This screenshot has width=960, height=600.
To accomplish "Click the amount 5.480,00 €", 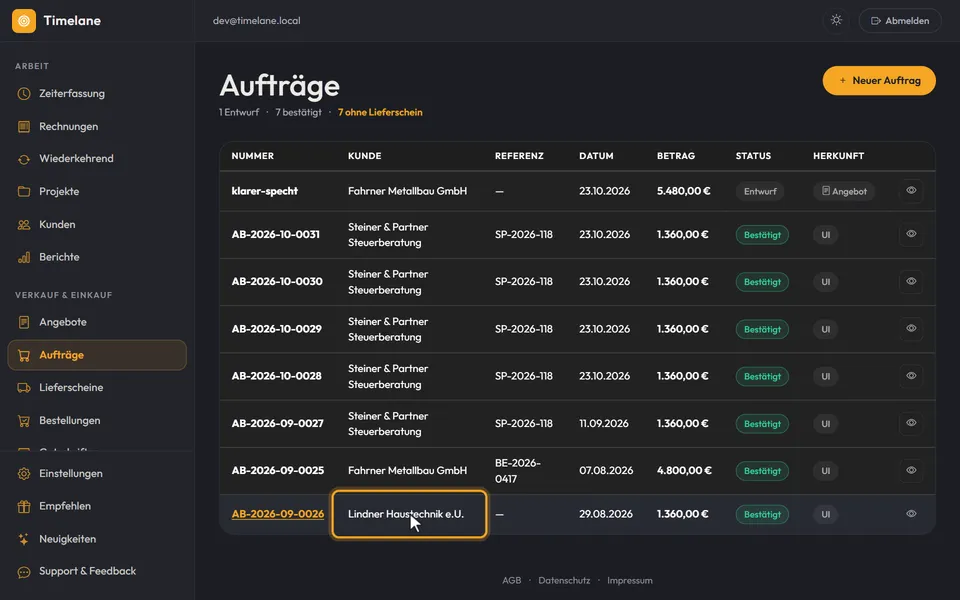I will 684,191.
